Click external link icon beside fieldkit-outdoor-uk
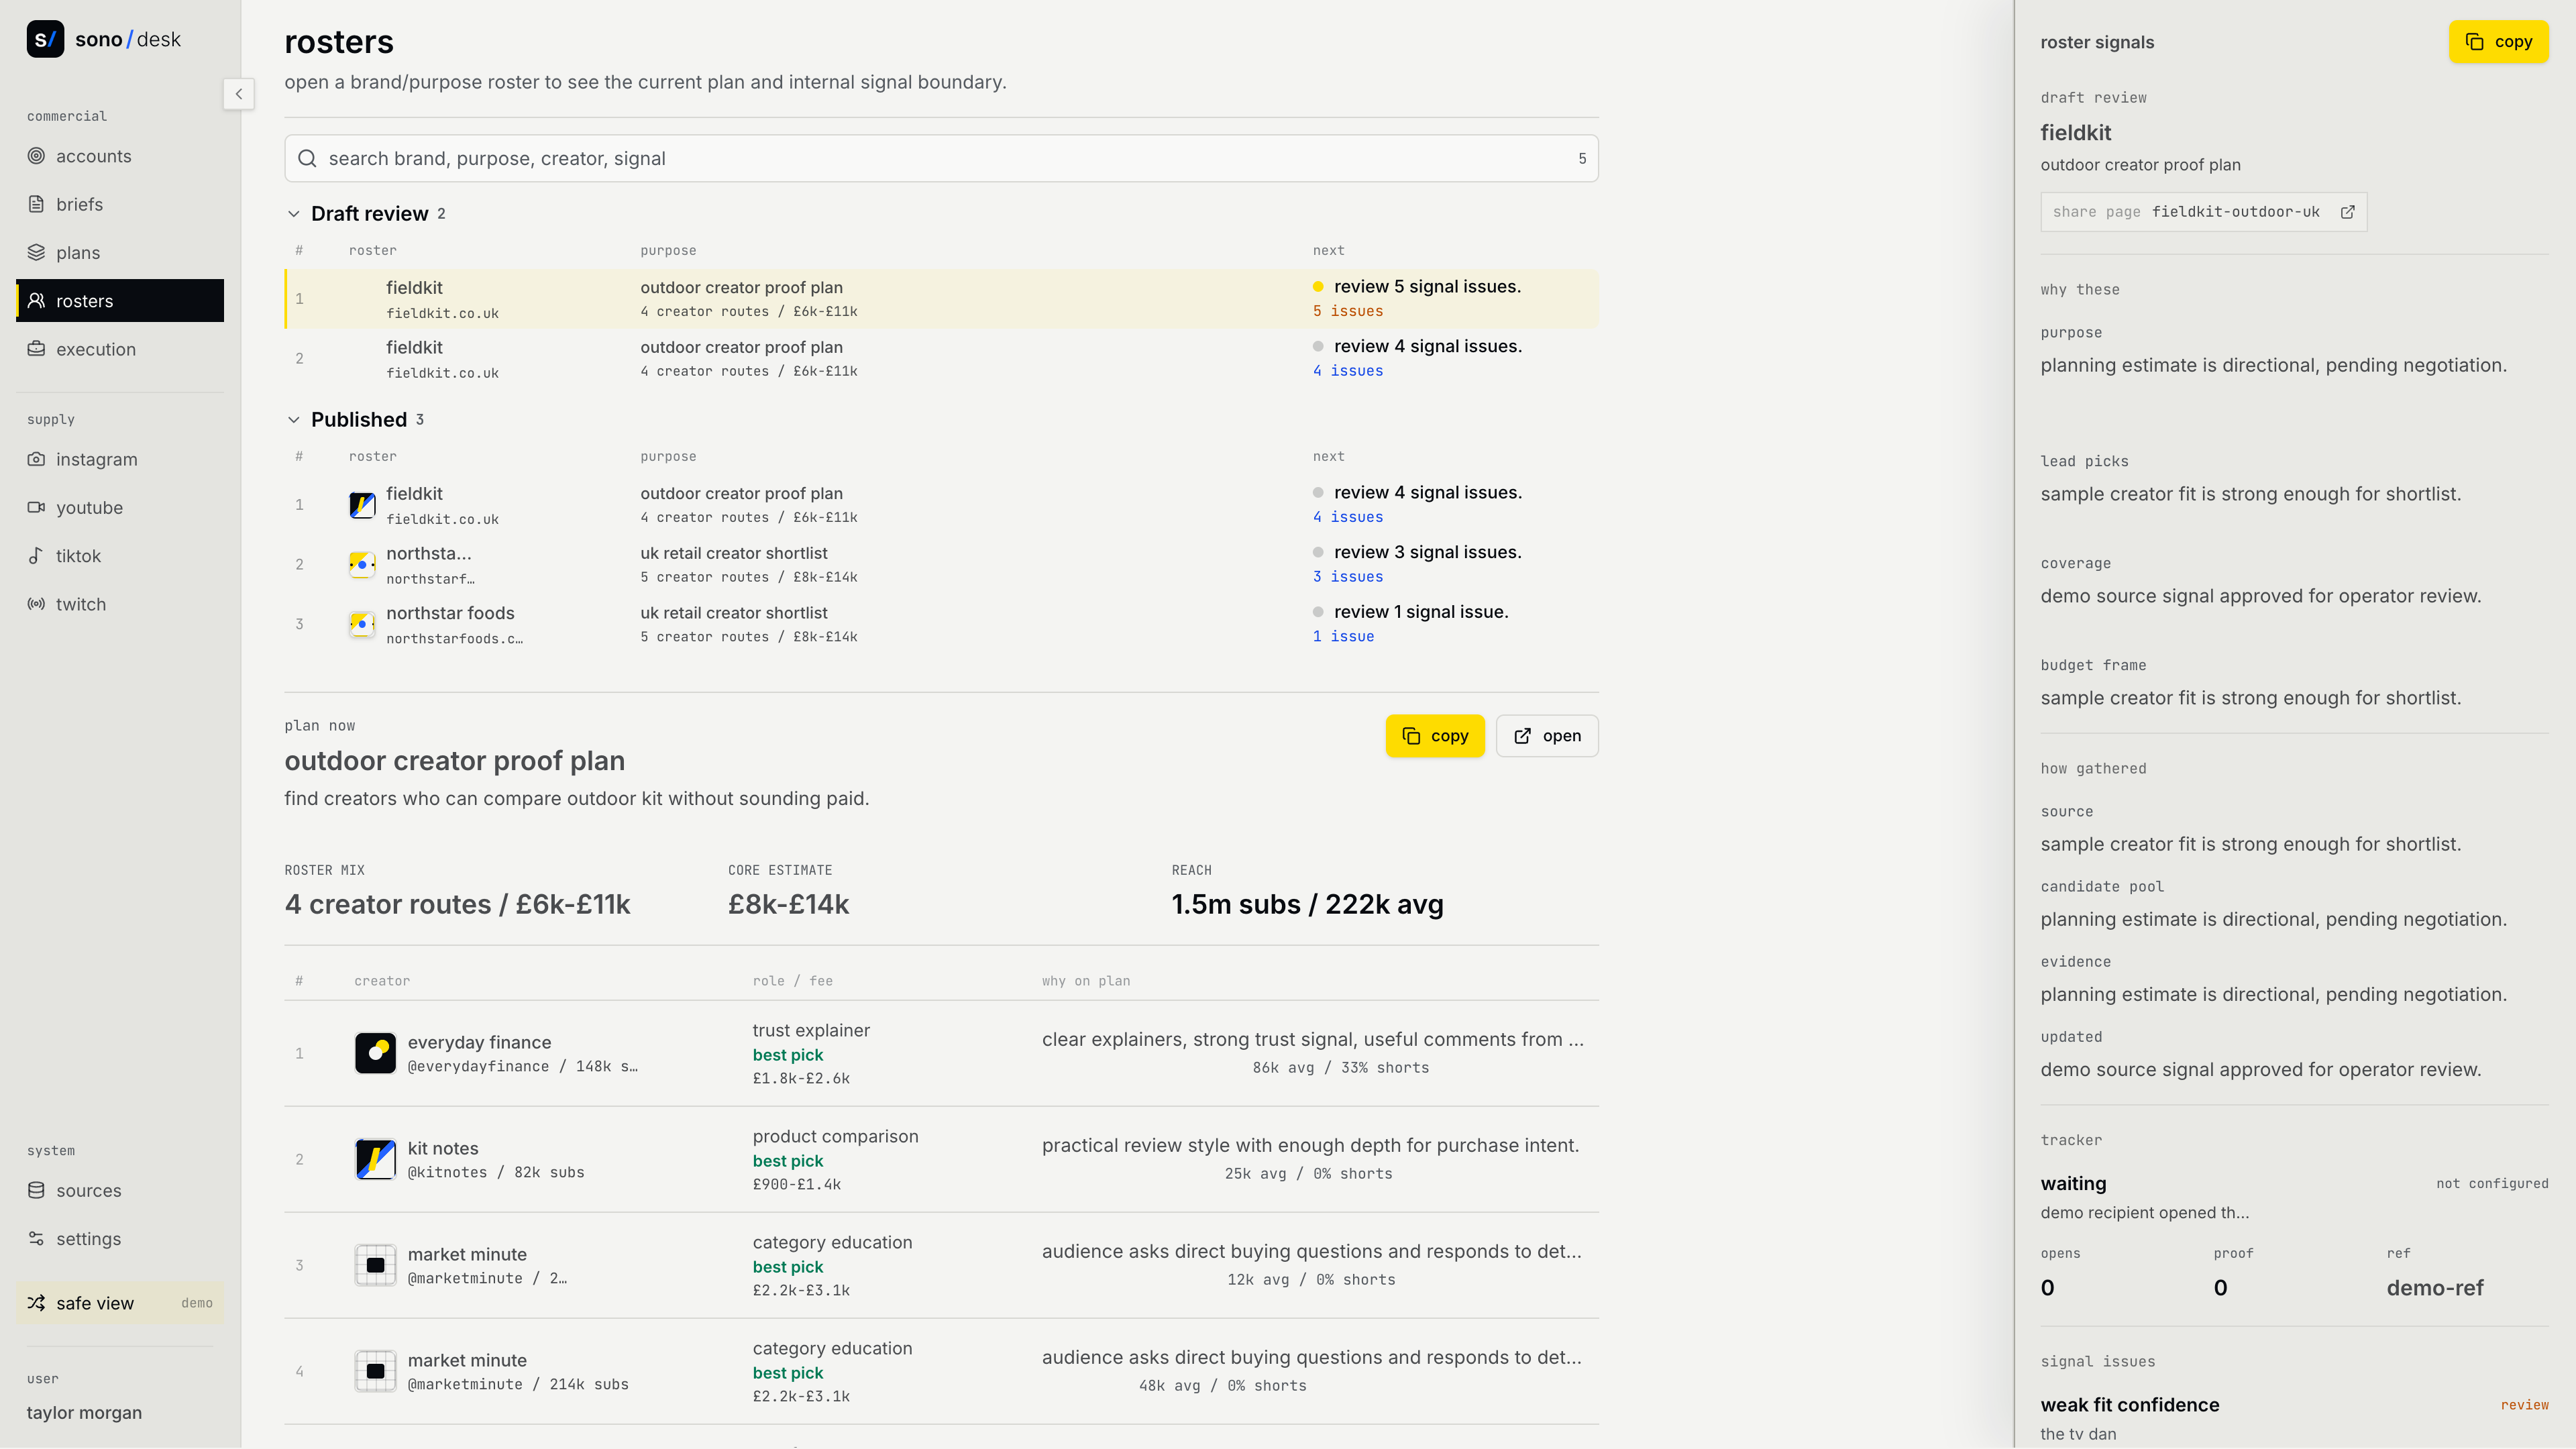This screenshot has width=2576, height=1449. 2347,212
